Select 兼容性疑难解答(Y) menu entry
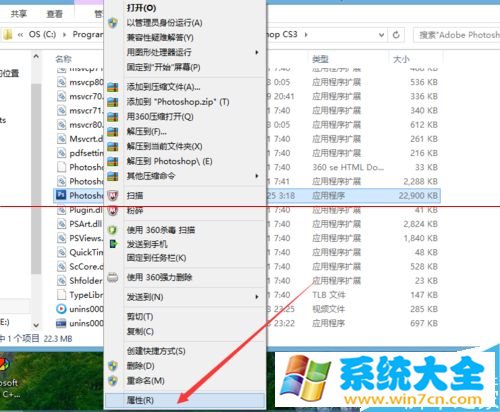 tap(160, 37)
